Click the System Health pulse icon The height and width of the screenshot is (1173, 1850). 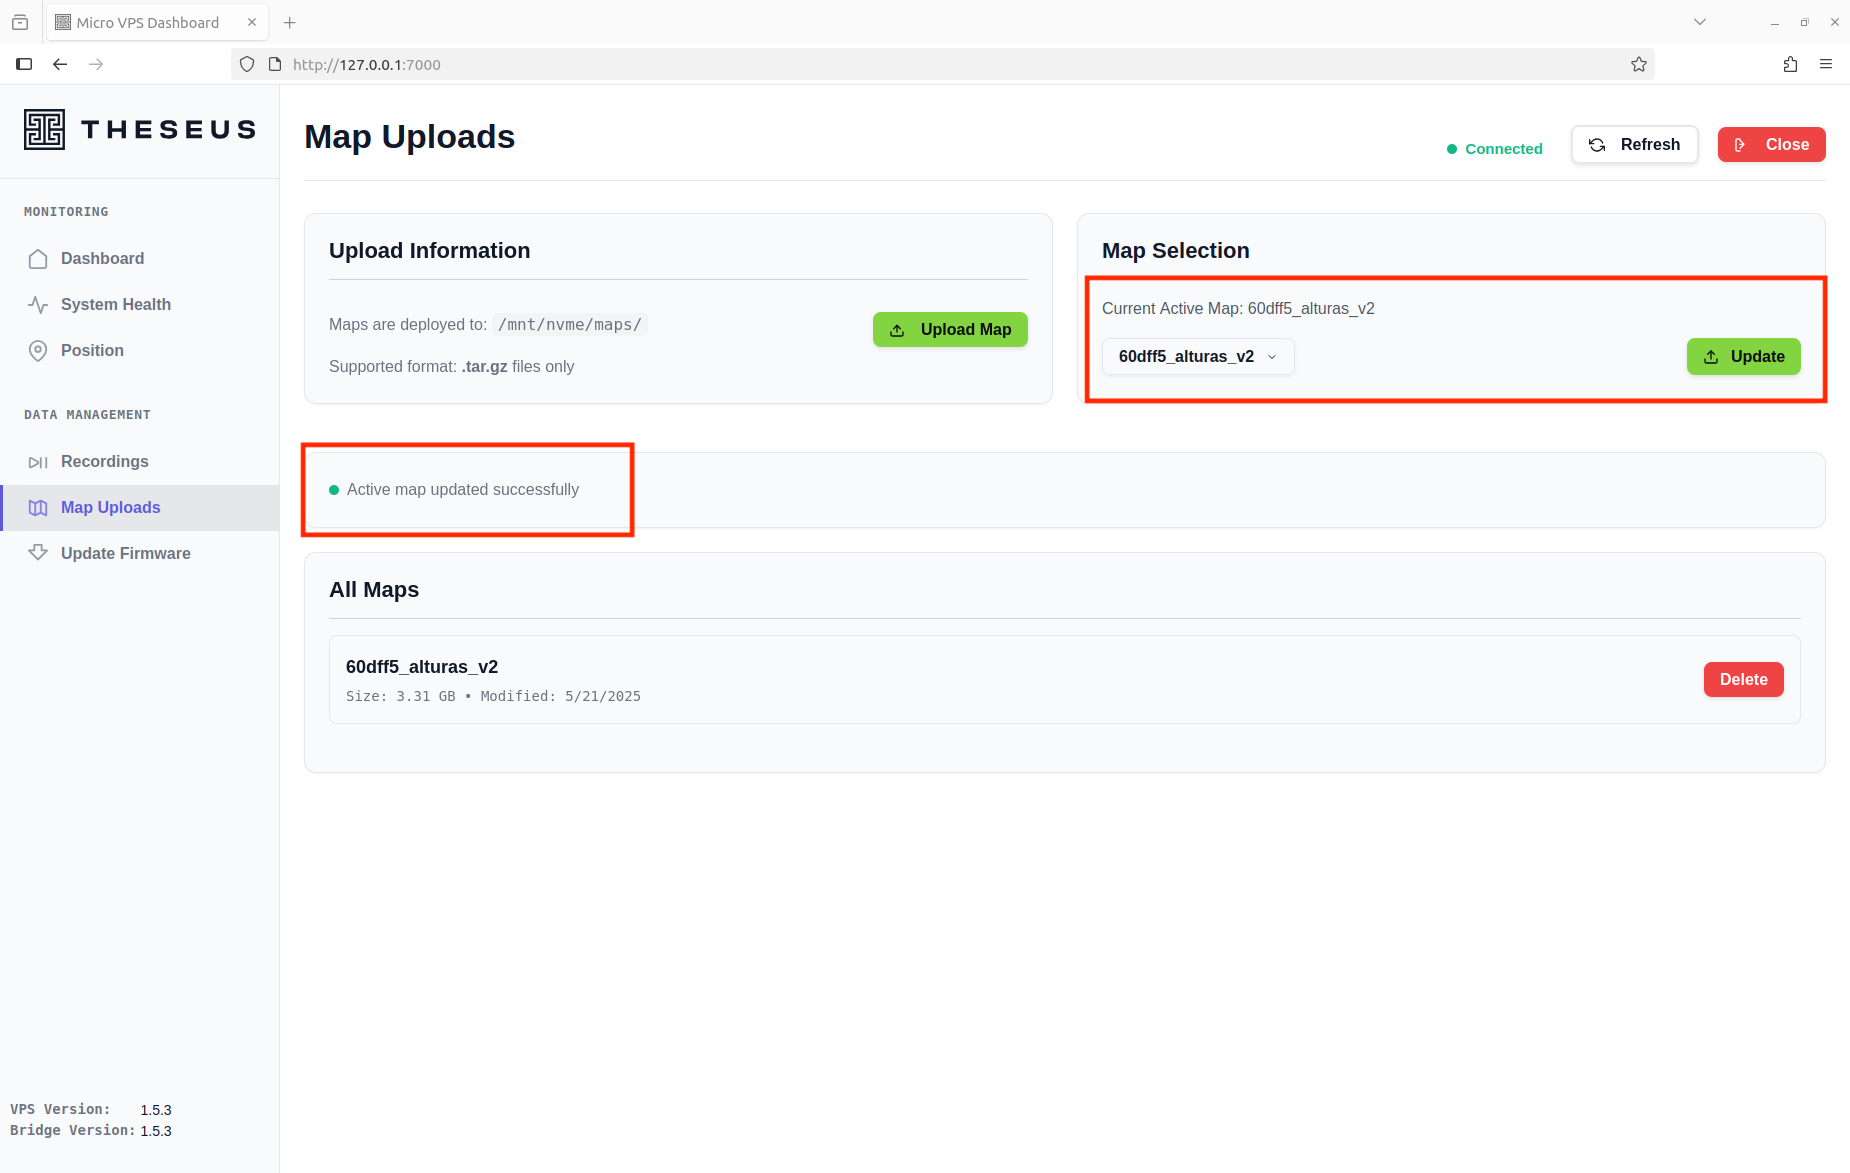[38, 305]
